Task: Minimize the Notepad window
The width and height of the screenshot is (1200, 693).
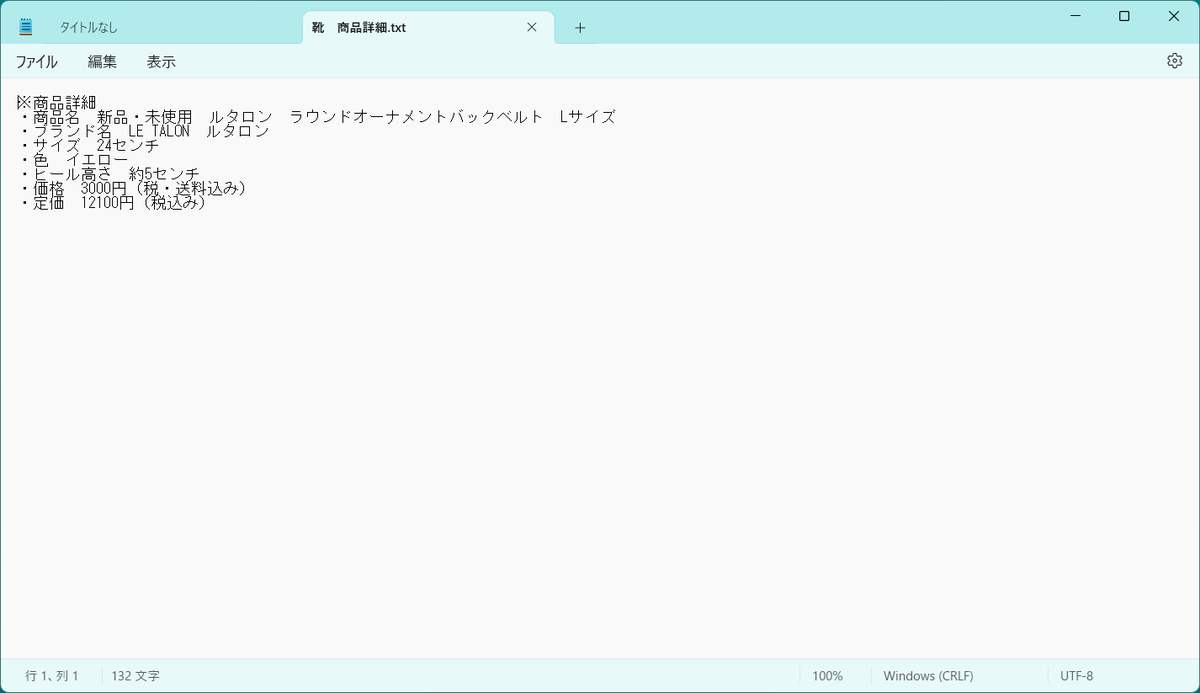Action: tap(1074, 16)
